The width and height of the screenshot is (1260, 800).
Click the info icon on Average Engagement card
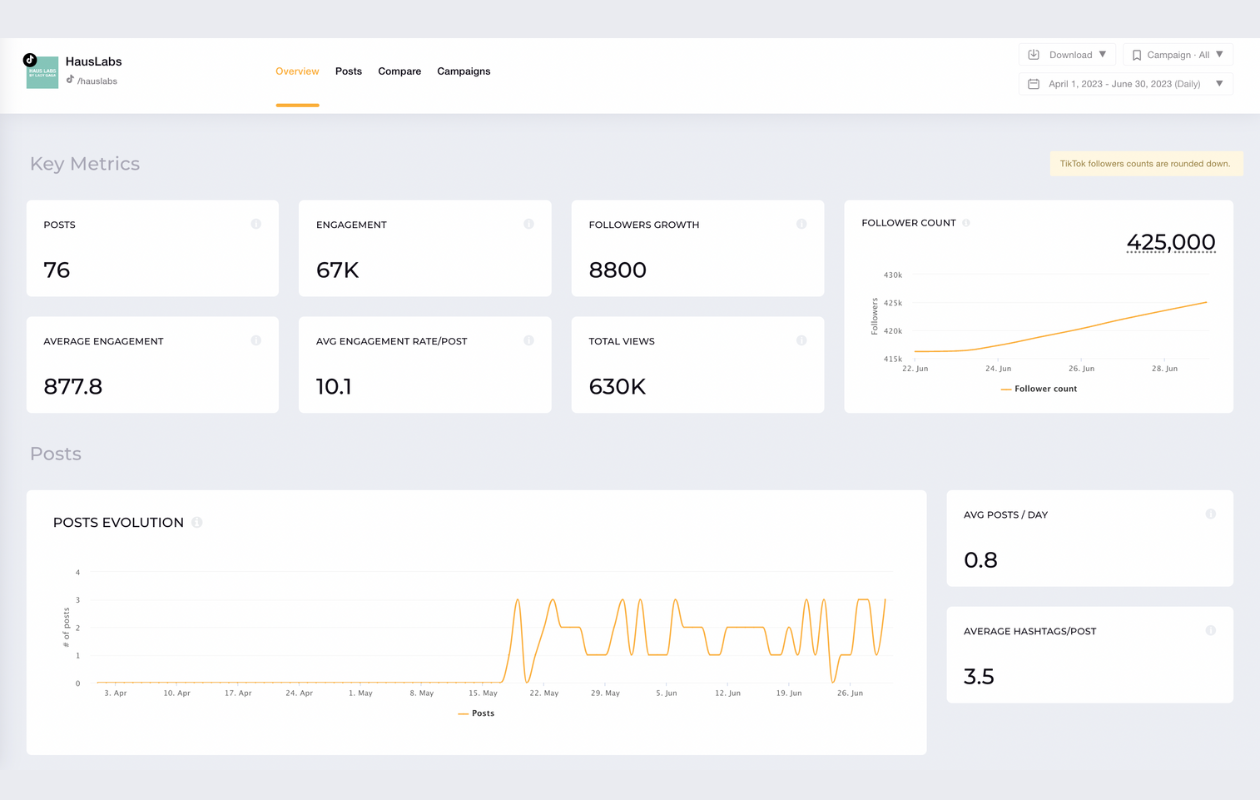(256, 341)
